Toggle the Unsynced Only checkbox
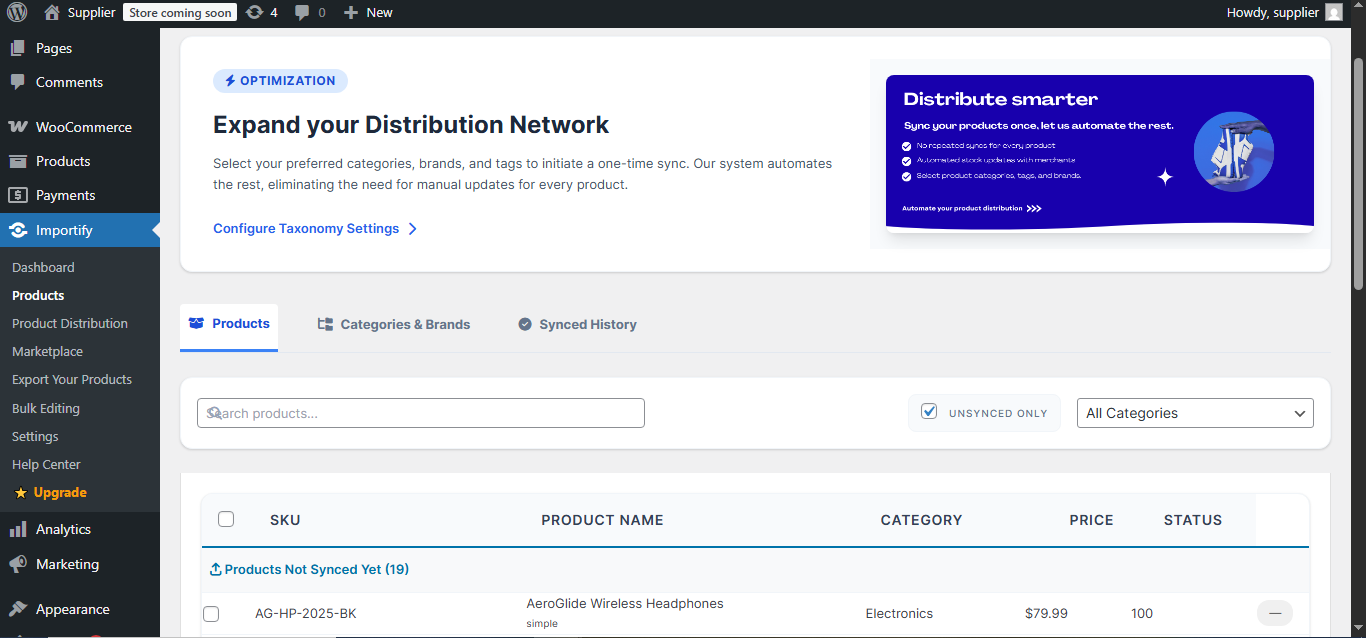Screen dimensions: 1366x638 click(x=929, y=411)
